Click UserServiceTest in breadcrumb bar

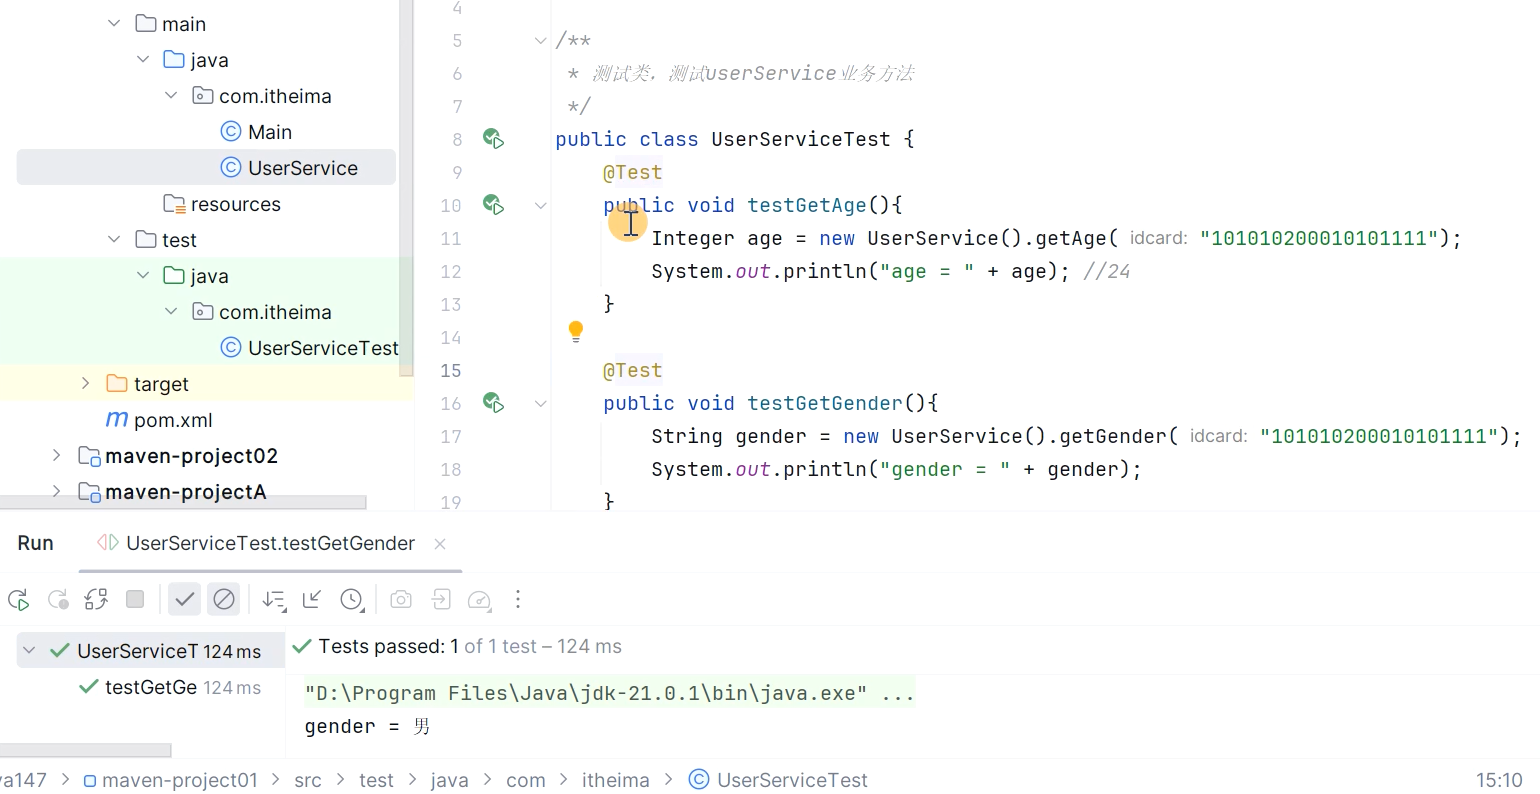pos(778,780)
